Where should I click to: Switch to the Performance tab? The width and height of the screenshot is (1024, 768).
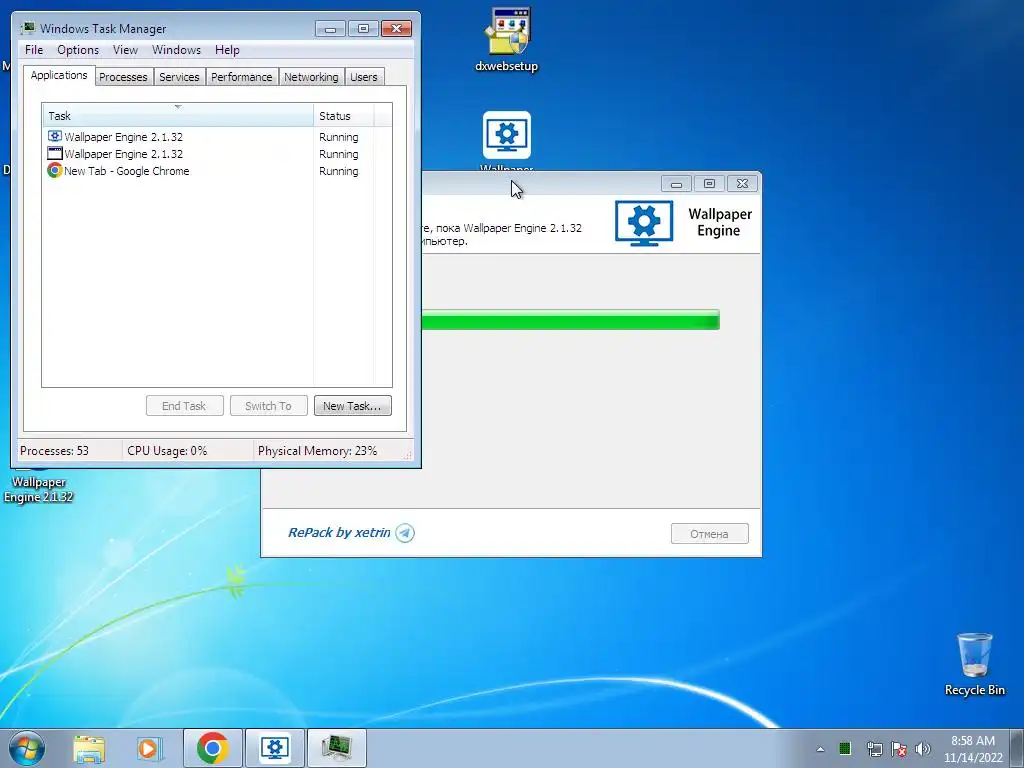click(242, 77)
